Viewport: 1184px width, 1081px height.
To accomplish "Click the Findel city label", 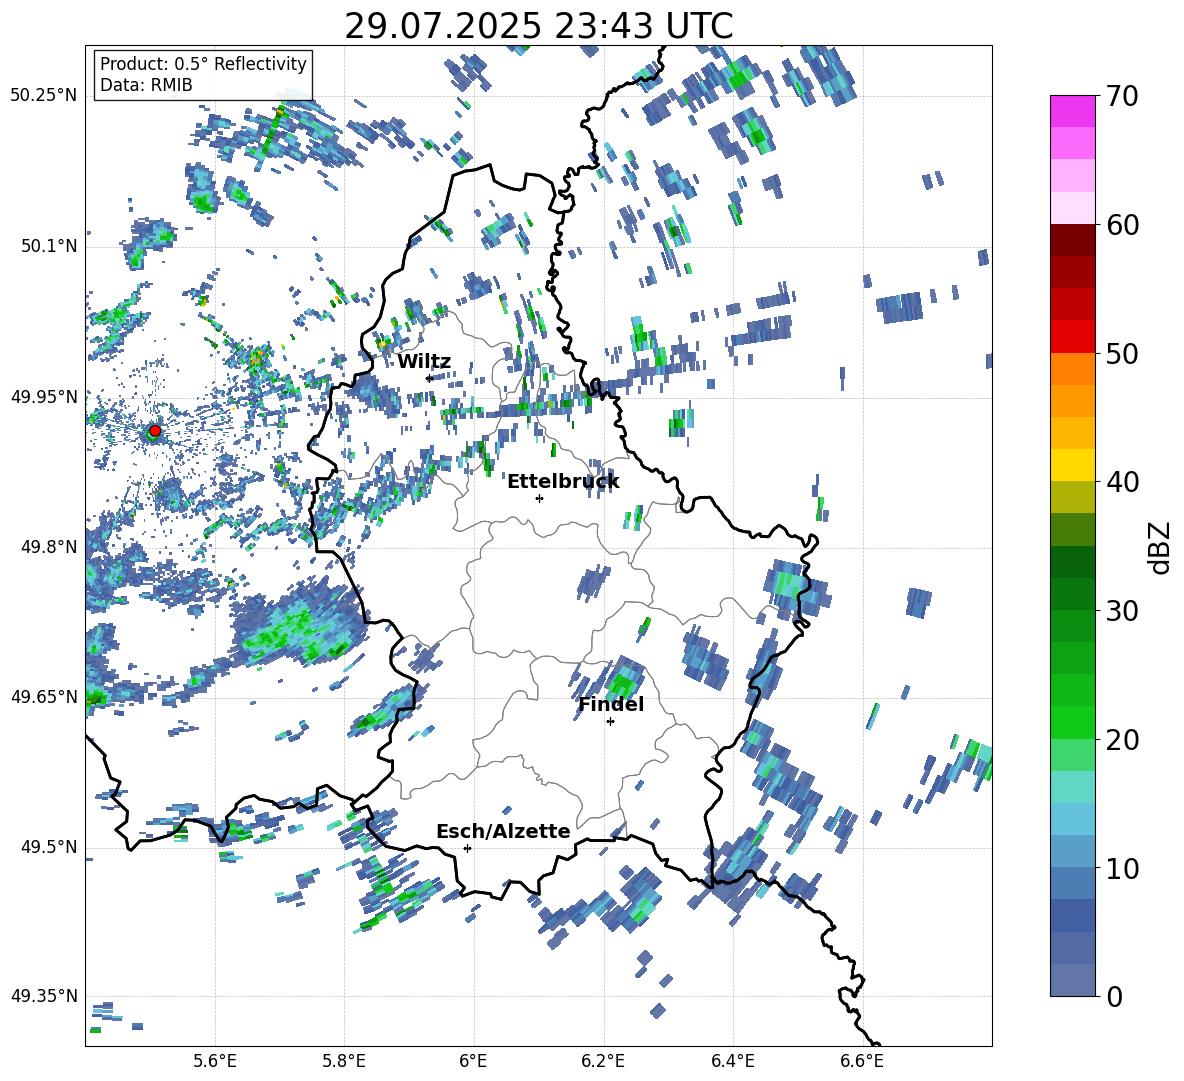I will point(611,704).
